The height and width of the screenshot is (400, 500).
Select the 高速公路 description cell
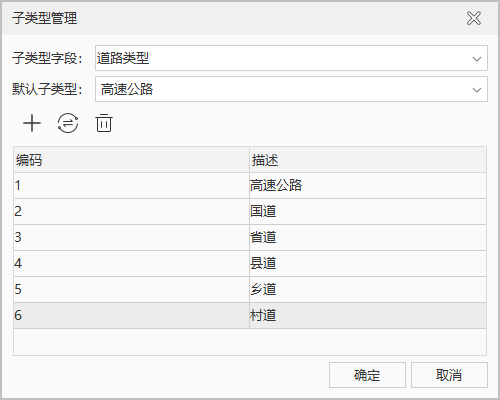pos(368,185)
